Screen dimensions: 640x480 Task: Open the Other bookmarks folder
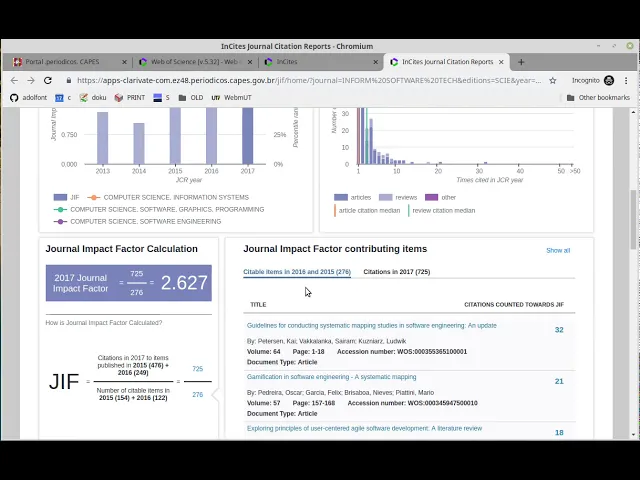pyautogui.click(x=598, y=98)
